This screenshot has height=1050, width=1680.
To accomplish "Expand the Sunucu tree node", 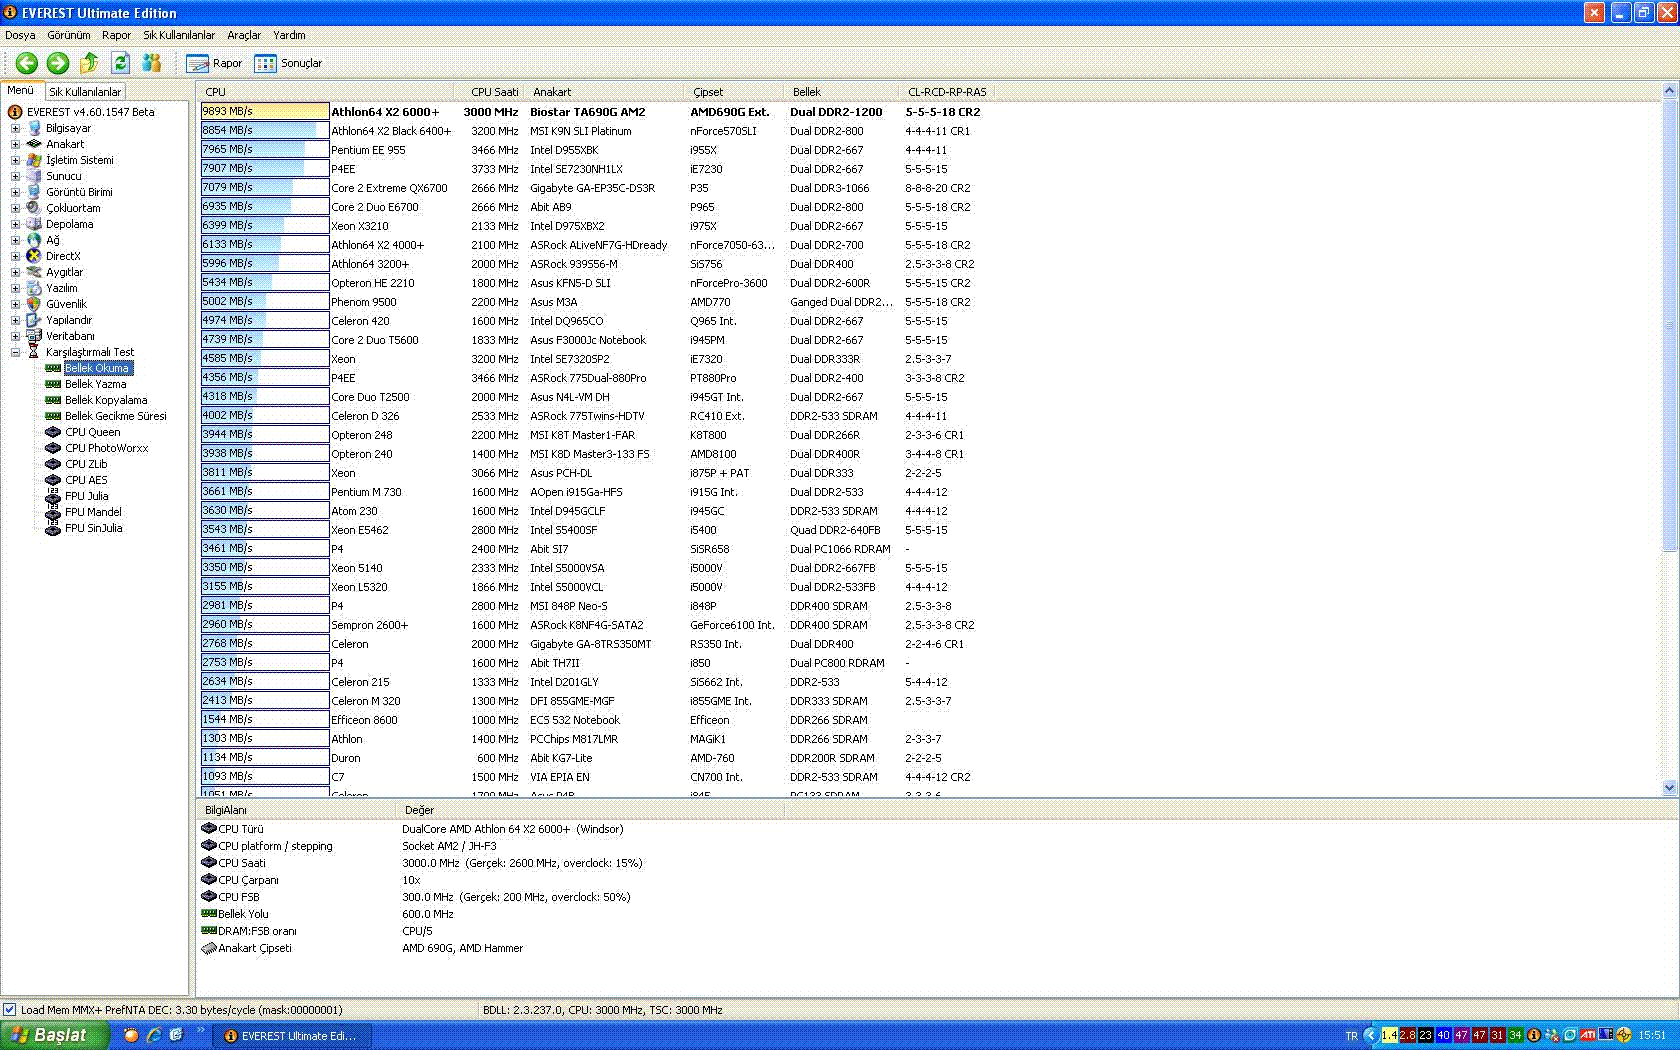I will click(x=15, y=176).
